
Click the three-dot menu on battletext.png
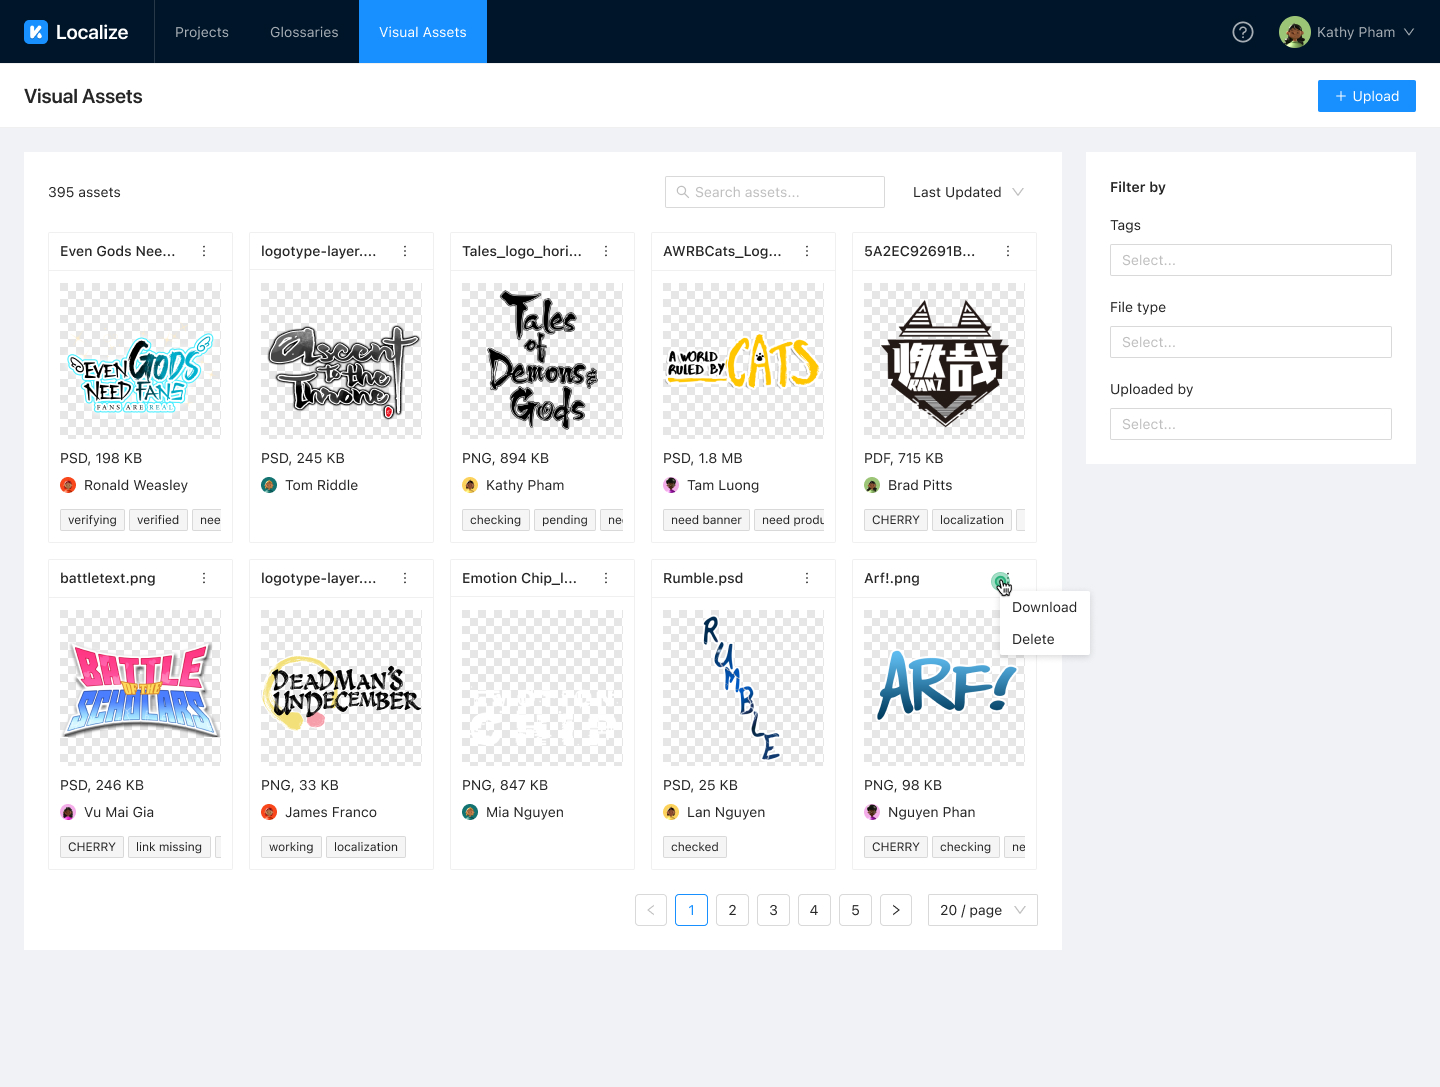(x=204, y=578)
